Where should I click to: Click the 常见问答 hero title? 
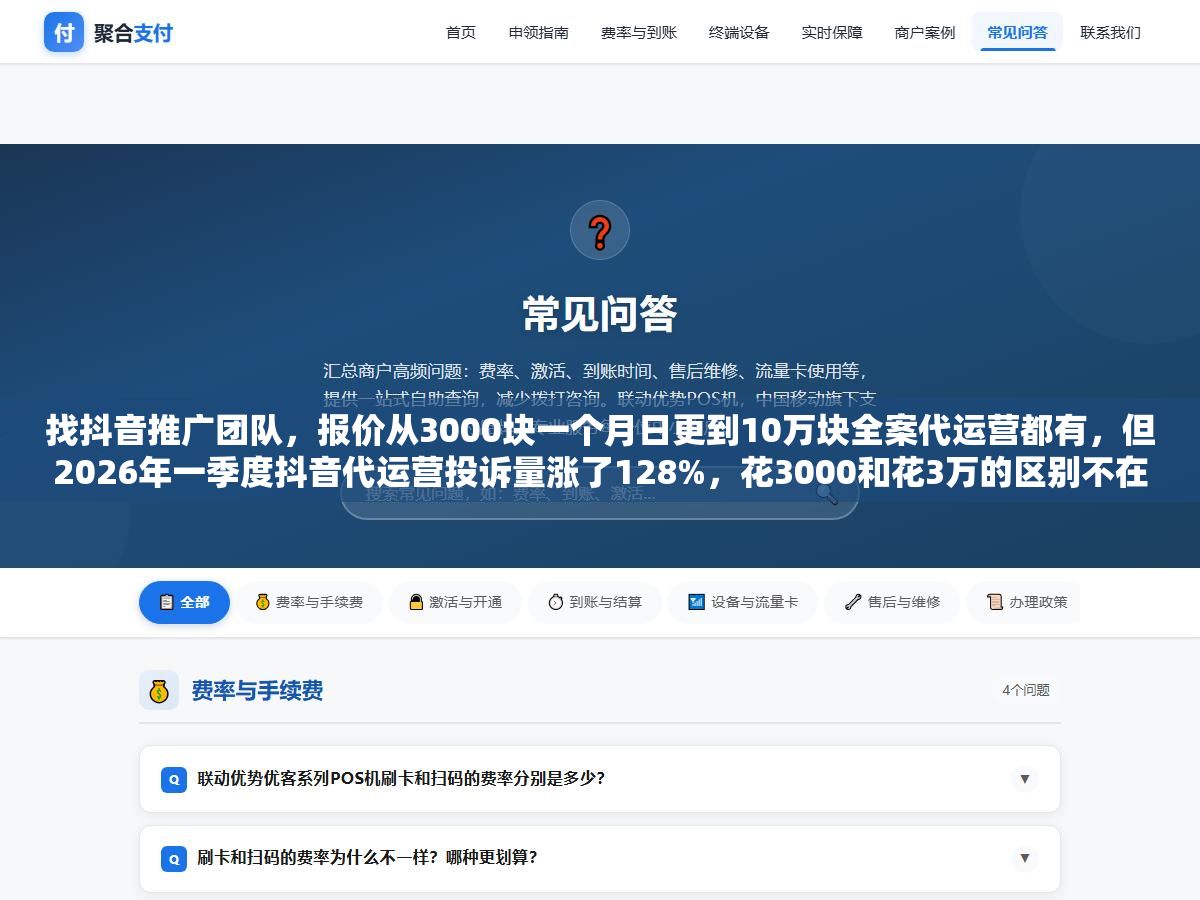coord(600,314)
